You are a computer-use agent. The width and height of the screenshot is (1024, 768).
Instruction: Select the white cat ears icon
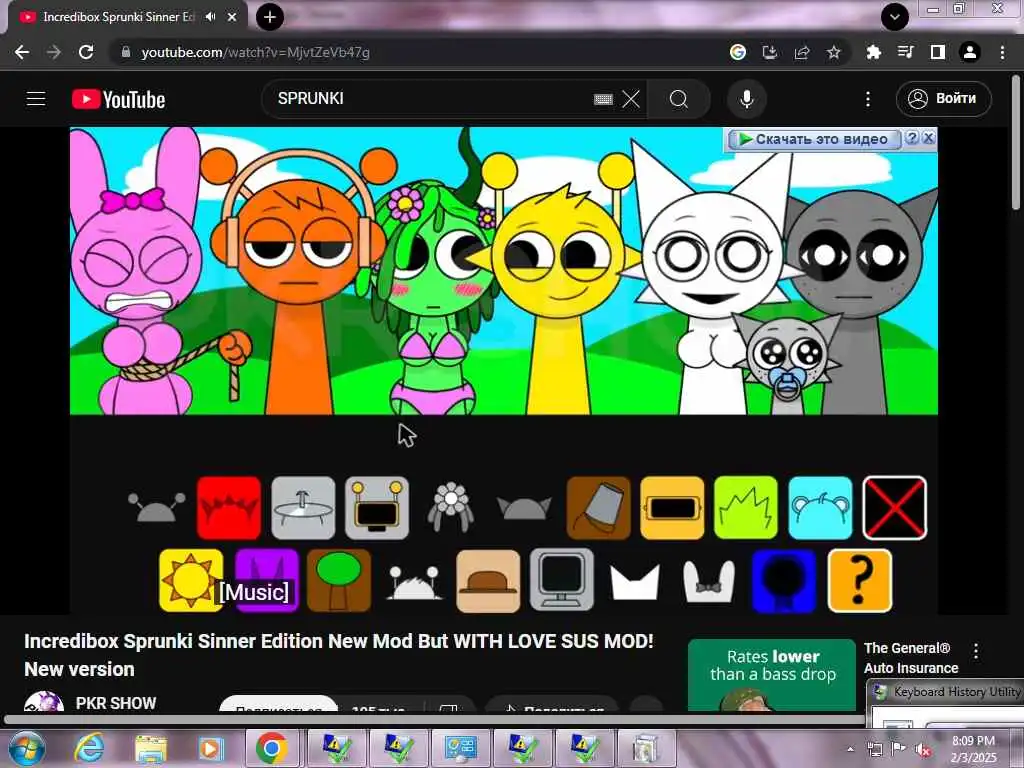pyautogui.click(x=635, y=583)
